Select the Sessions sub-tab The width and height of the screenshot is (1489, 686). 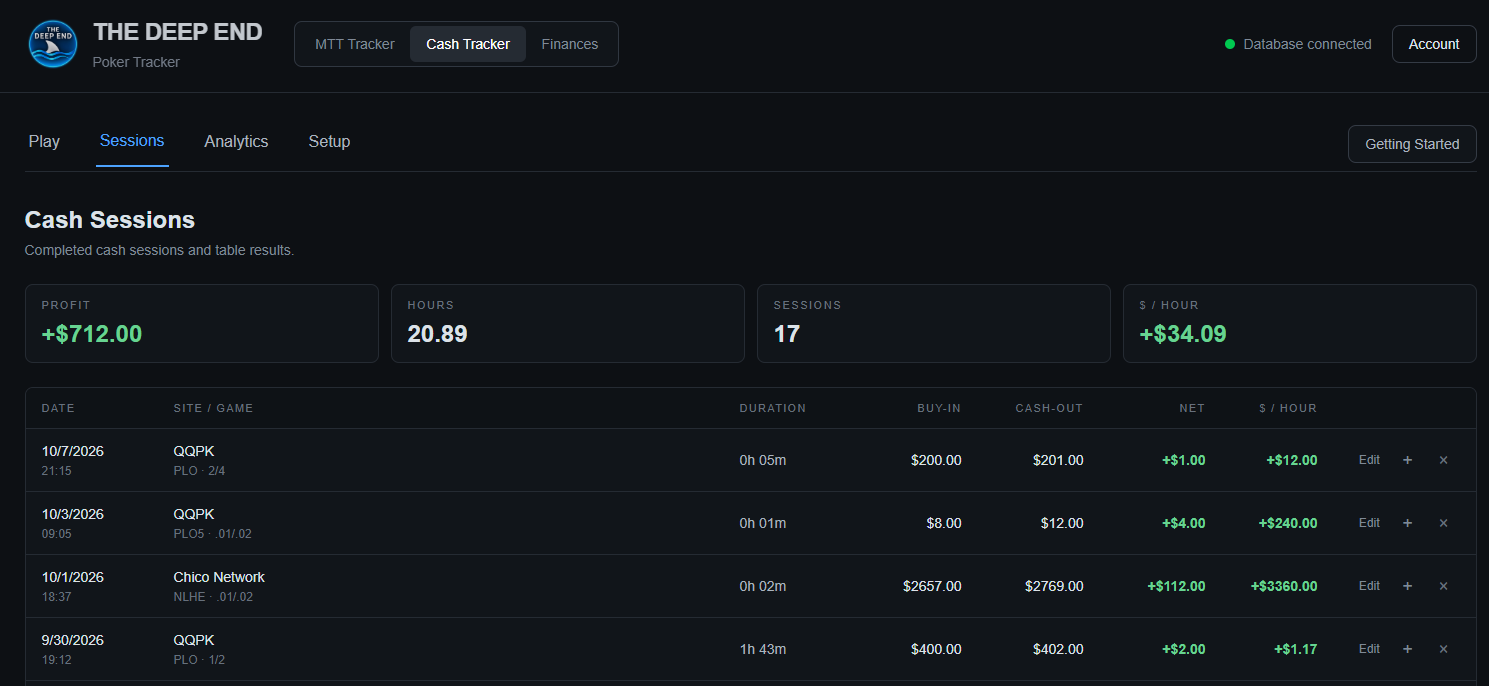tap(132, 141)
